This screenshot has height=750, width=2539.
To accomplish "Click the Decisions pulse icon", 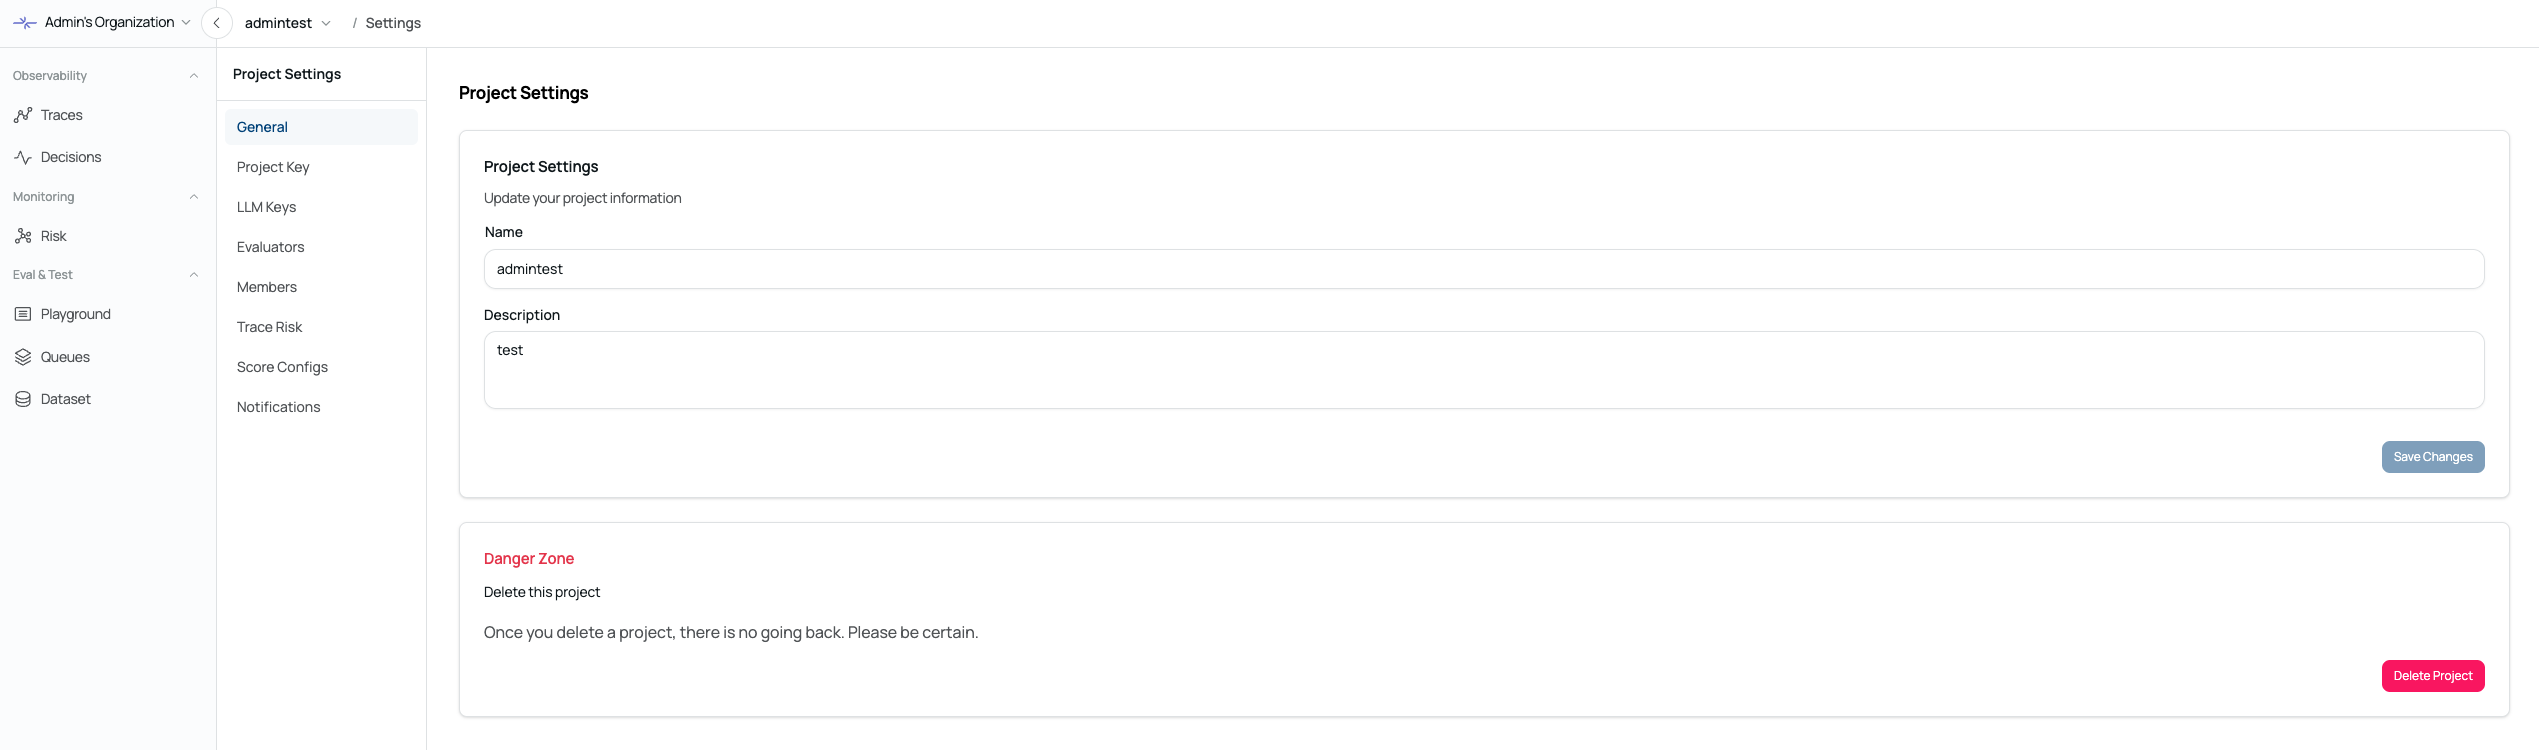I will (23, 157).
